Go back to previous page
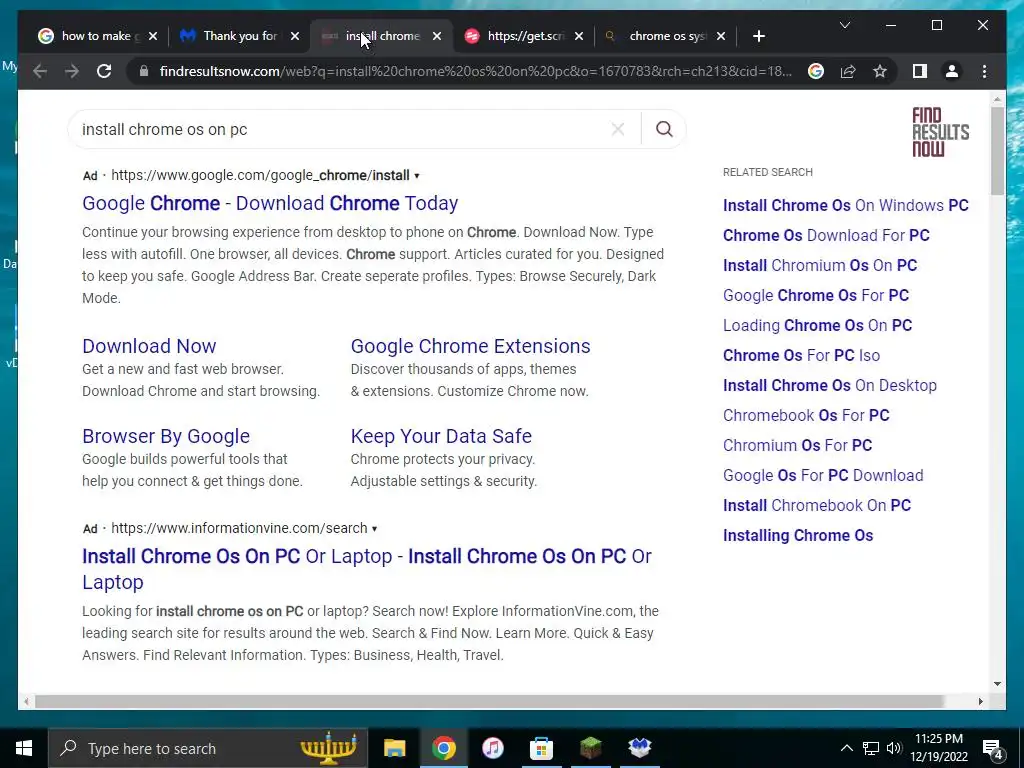This screenshot has width=1024, height=768. click(x=40, y=71)
